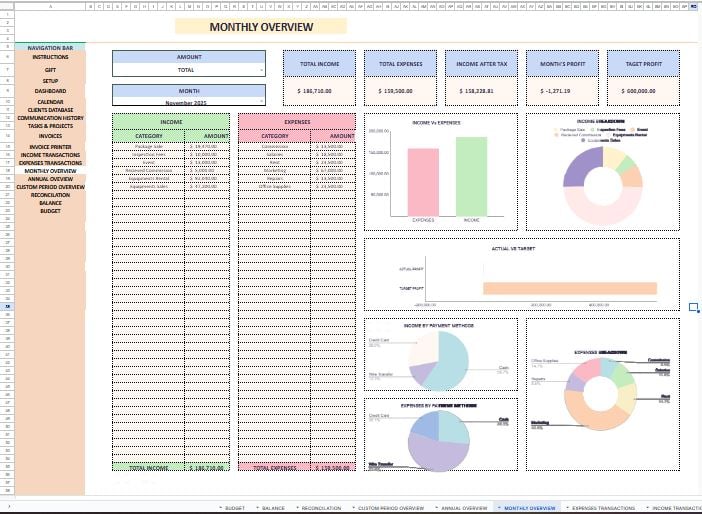Image resolution: width=702 pixels, height=514 pixels.
Task: Open CLIENTS DATABASE in the navigation bar
Action: [50, 110]
